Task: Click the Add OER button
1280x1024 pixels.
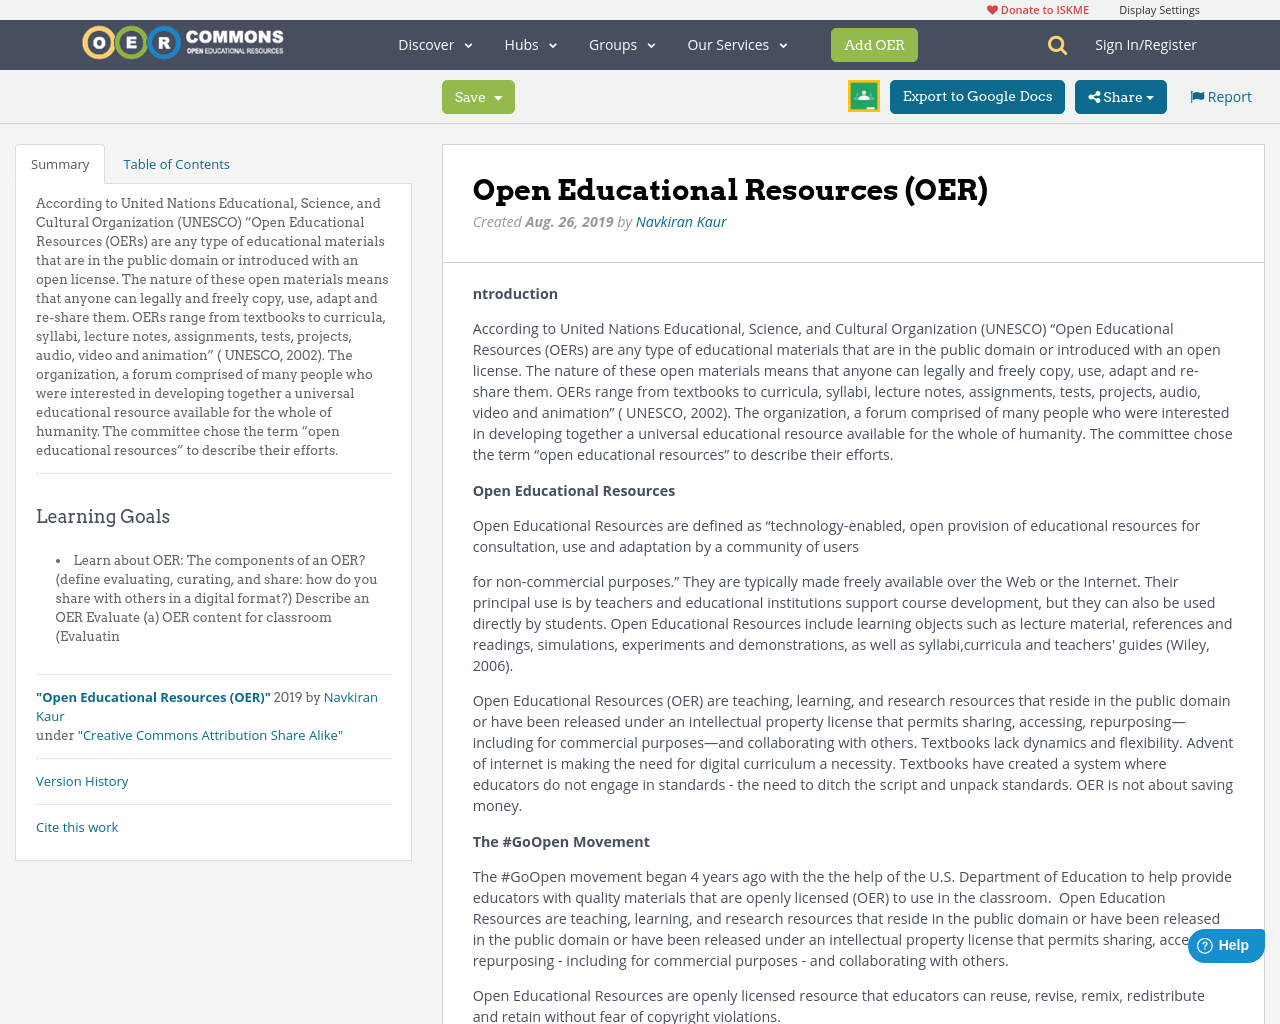Action: point(874,43)
